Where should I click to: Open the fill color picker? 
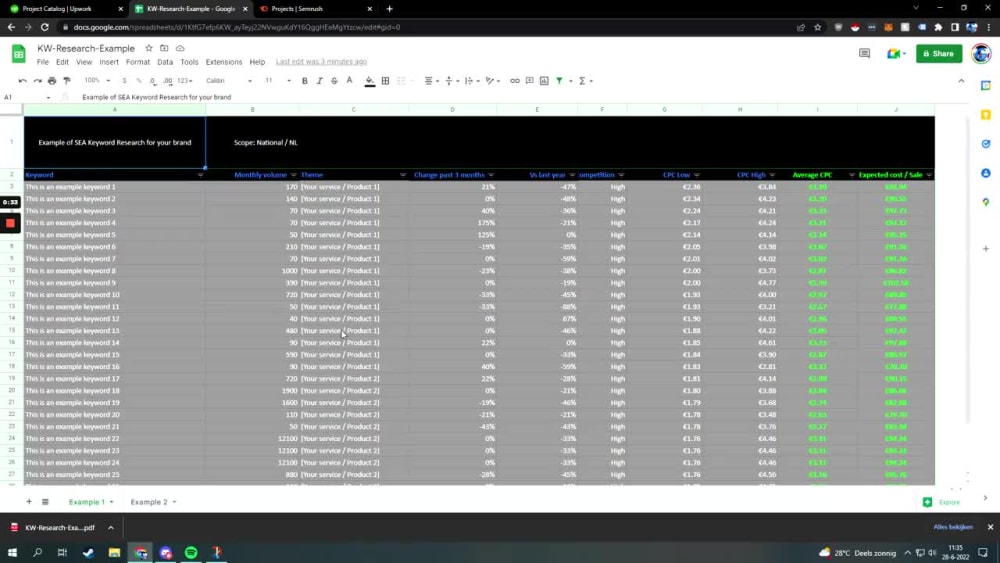coord(370,81)
